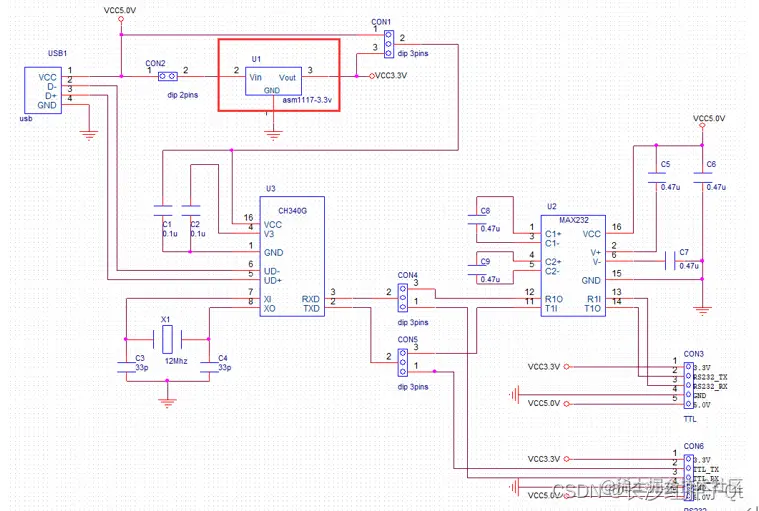Click the ground symbol below the crystal
Viewport: 759px width, 511px height.
click(167, 403)
